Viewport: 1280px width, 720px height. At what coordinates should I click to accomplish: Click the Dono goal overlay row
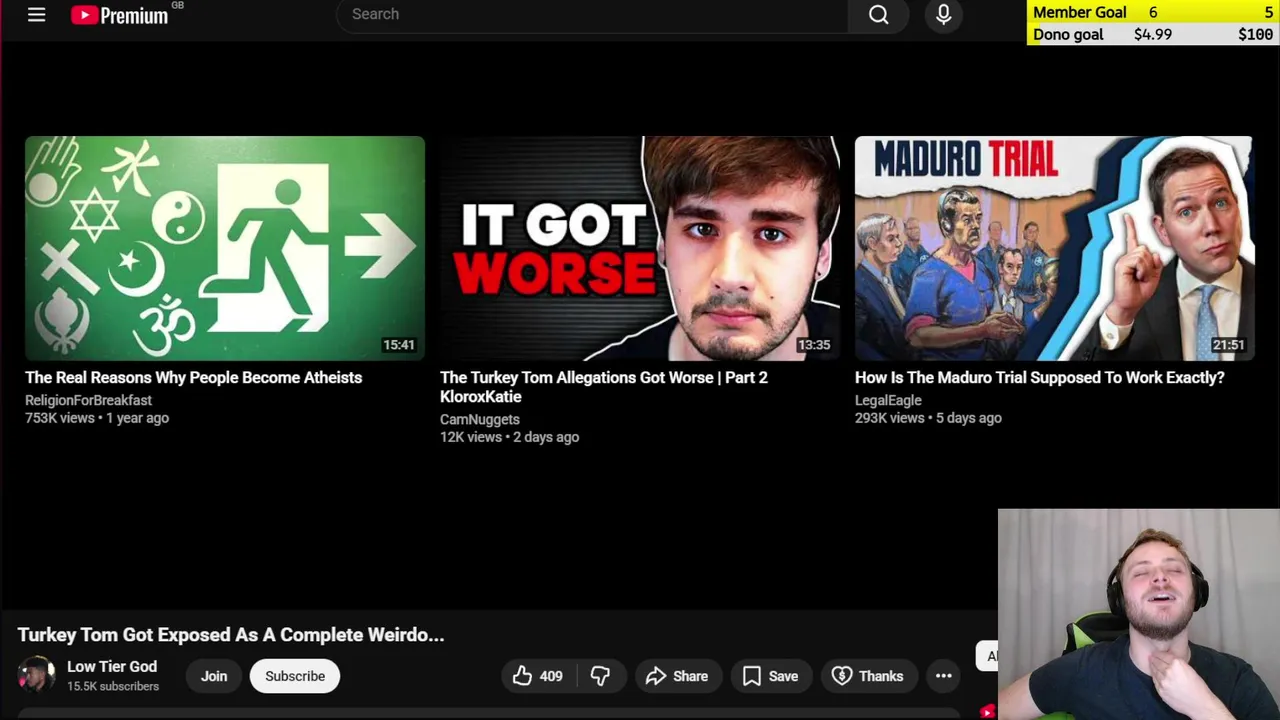click(x=1153, y=34)
